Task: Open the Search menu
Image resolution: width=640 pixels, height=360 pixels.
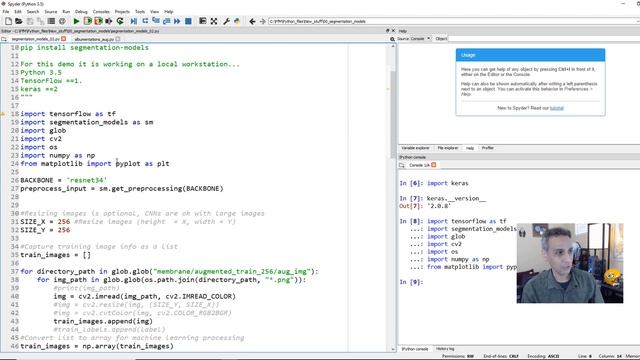Action: coord(33,11)
